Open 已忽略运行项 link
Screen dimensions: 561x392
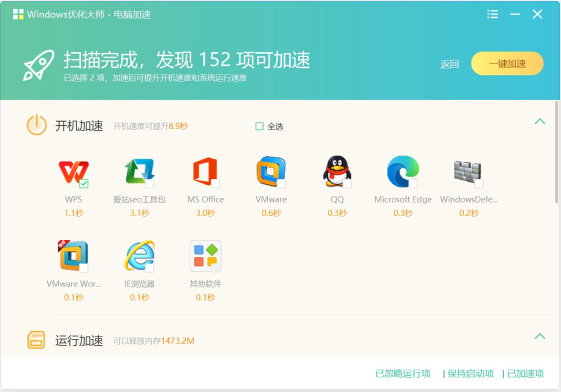(403, 374)
